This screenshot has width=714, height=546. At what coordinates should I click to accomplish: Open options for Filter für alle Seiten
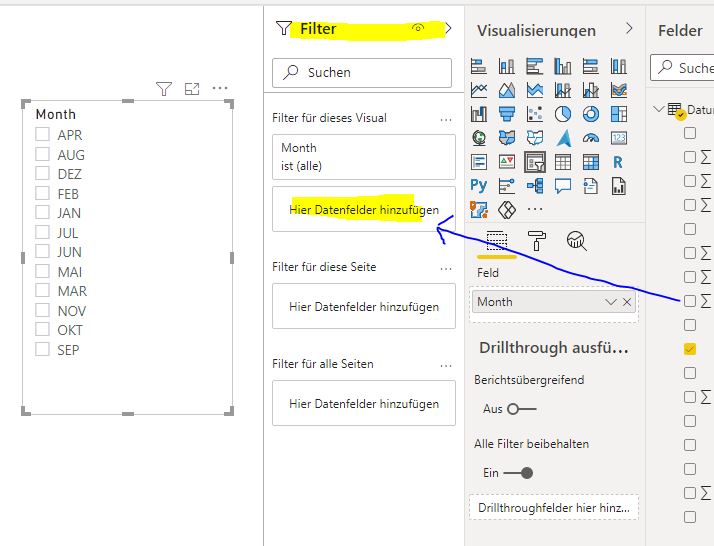(x=446, y=366)
